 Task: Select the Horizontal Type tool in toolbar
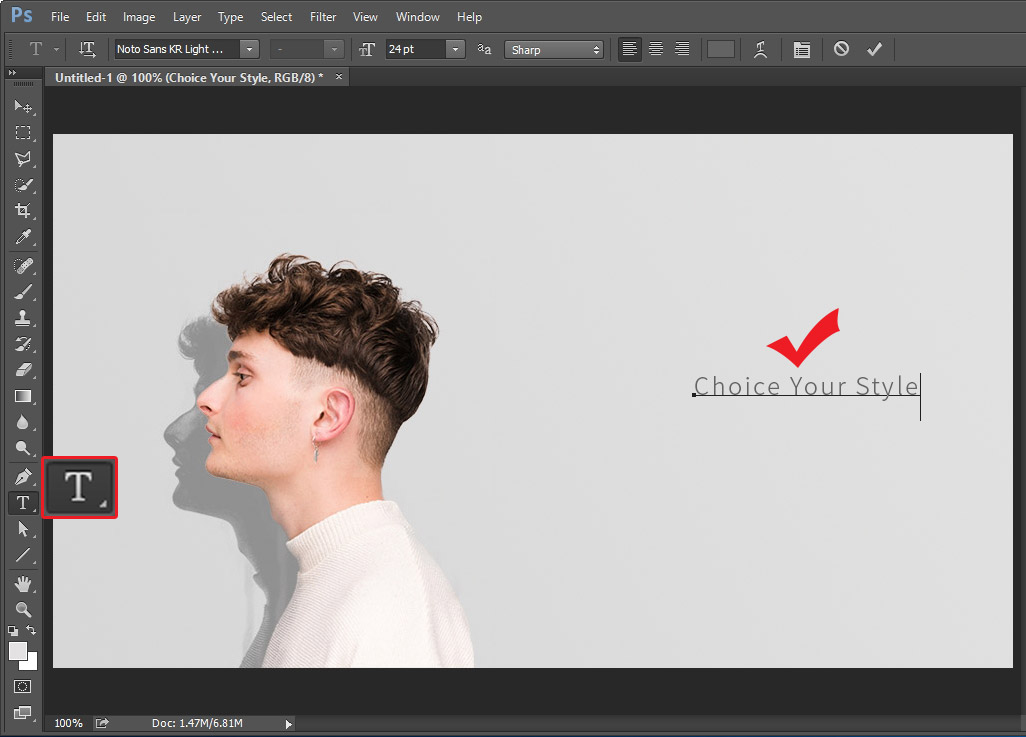tap(23, 503)
